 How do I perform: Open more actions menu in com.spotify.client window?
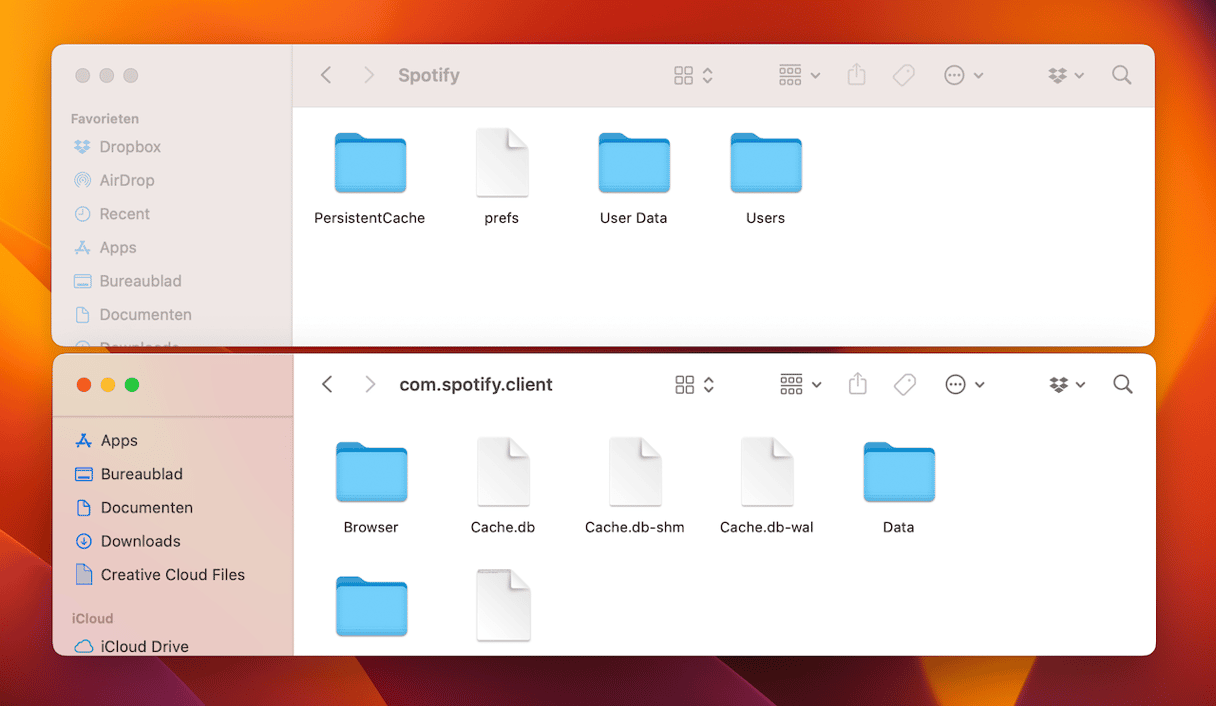(965, 385)
